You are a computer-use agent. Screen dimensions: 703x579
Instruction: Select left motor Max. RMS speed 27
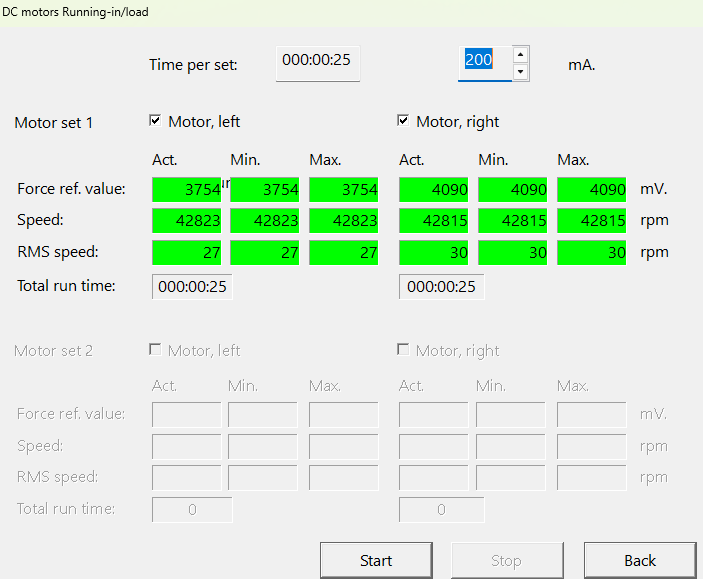[x=343, y=252]
